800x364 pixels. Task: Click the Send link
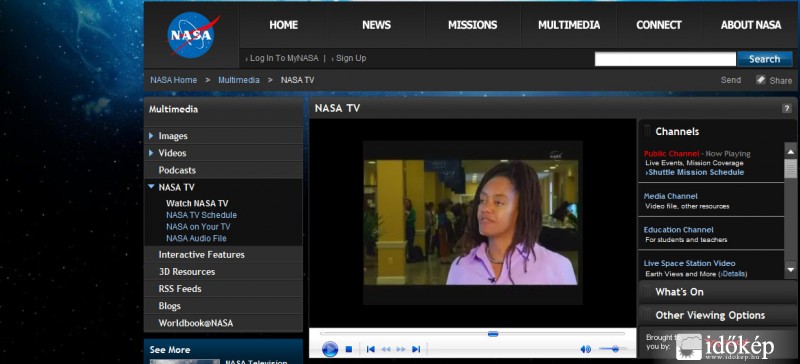(731, 80)
